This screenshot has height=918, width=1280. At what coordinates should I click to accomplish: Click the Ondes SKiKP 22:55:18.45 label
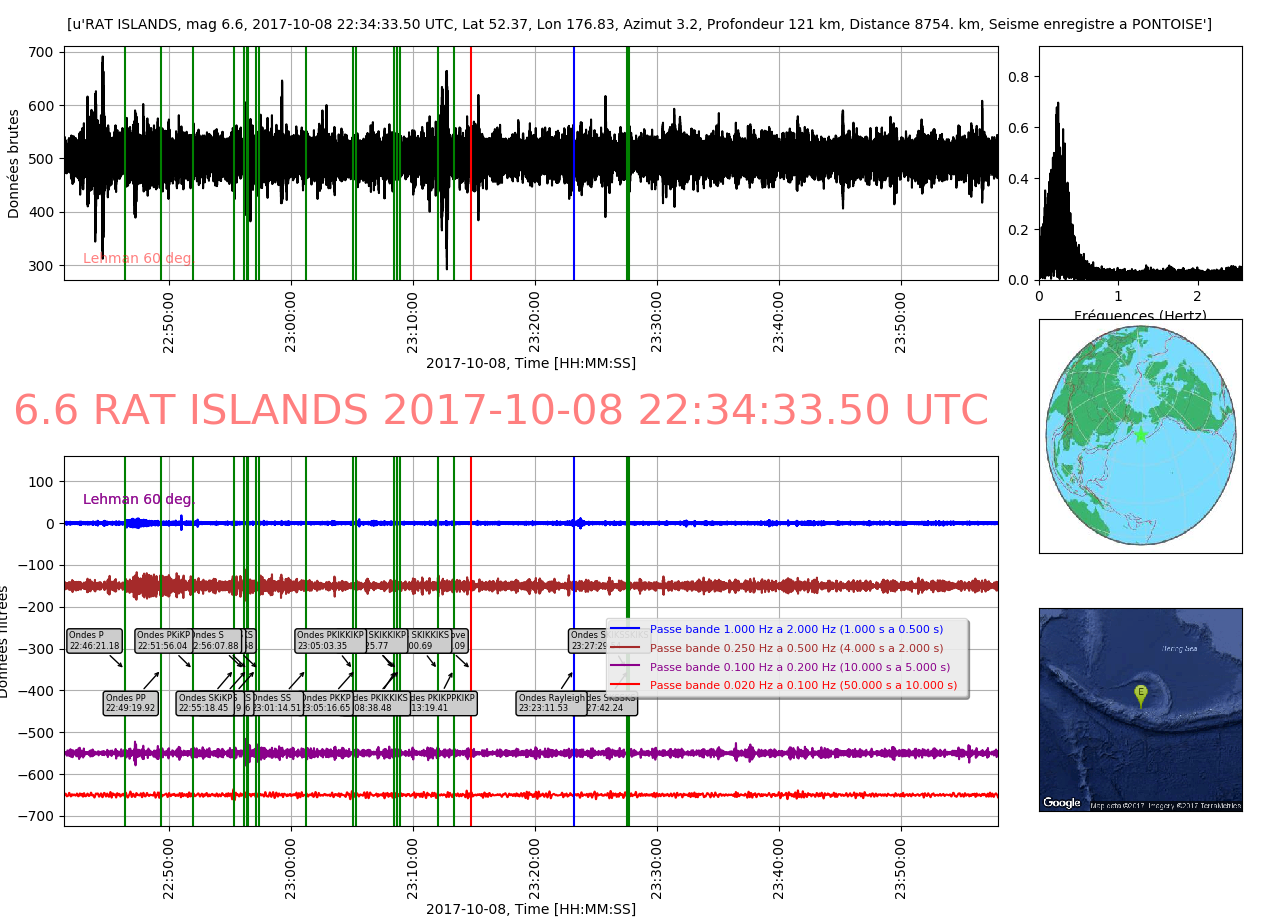tap(205, 703)
